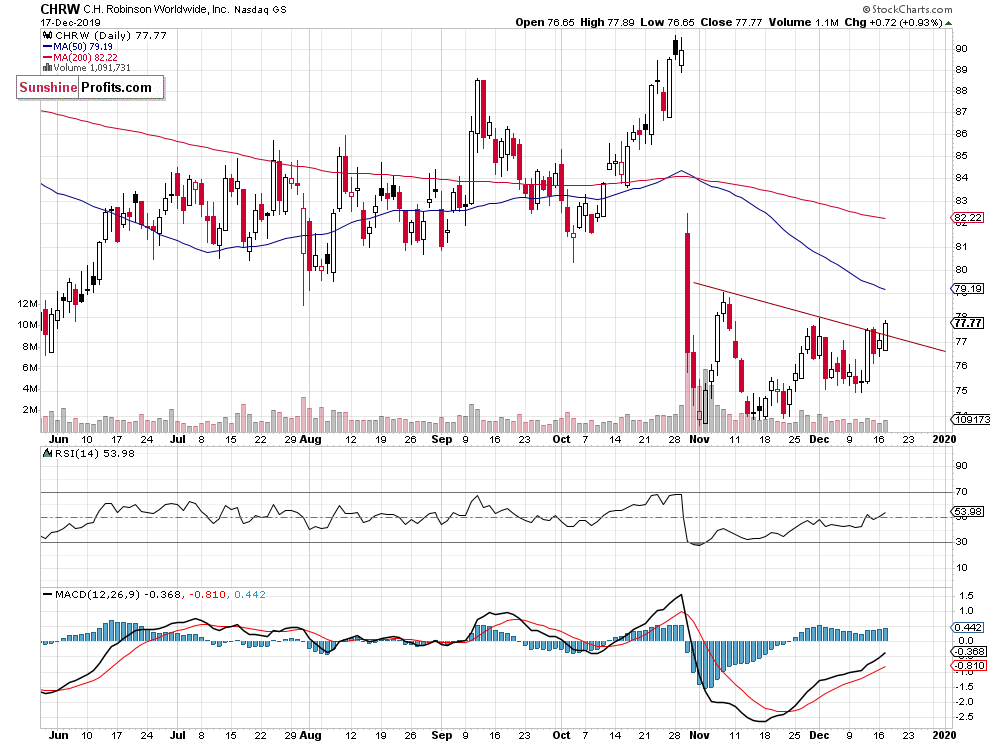Click the Dec label on price chart axis

(x=820, y=439)
